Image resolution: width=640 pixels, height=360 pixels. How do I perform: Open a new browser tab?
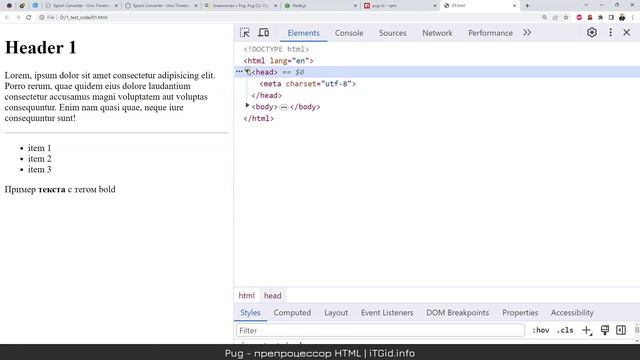(527, 6)
